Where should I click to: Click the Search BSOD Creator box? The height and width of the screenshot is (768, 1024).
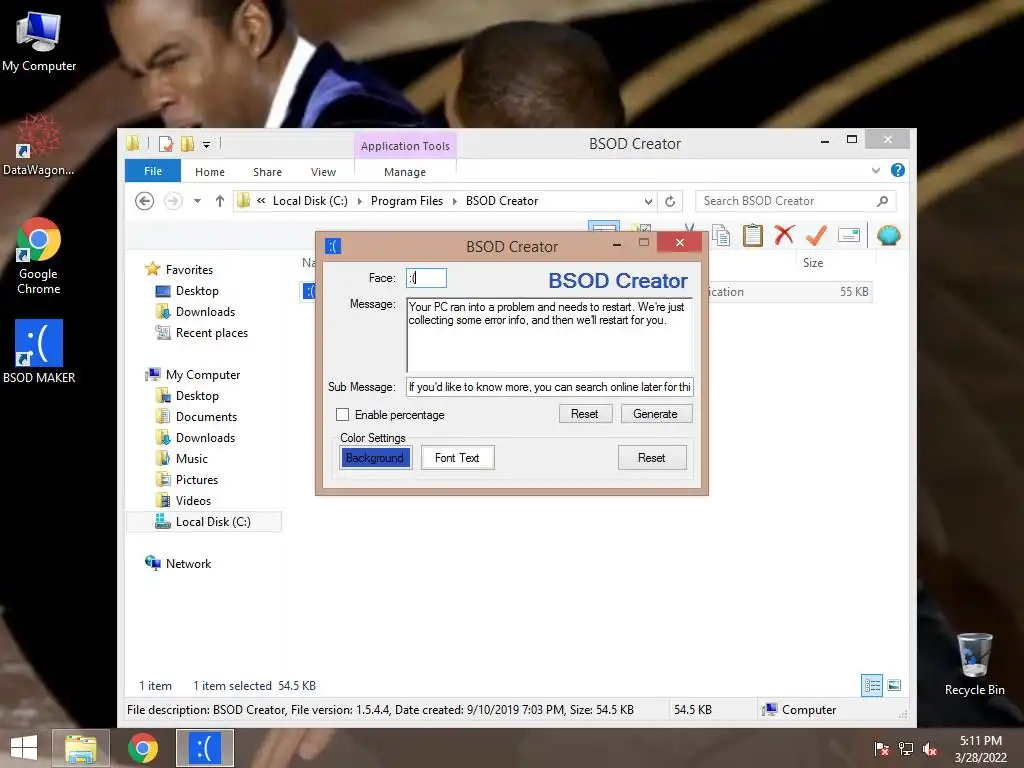[x=795, y=201]
